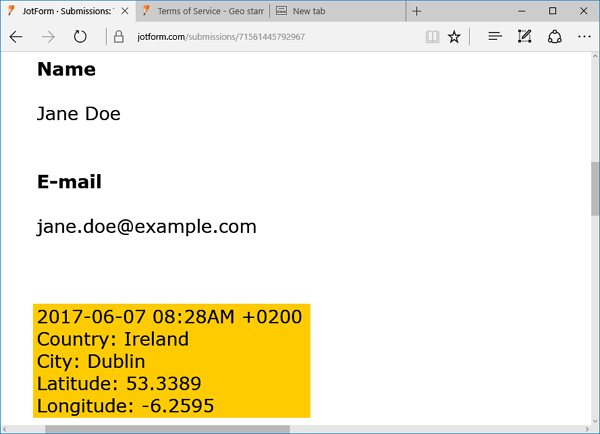Open the Hub panel
600x434 pixels.
pyautogui.click(x=494, y=37)
